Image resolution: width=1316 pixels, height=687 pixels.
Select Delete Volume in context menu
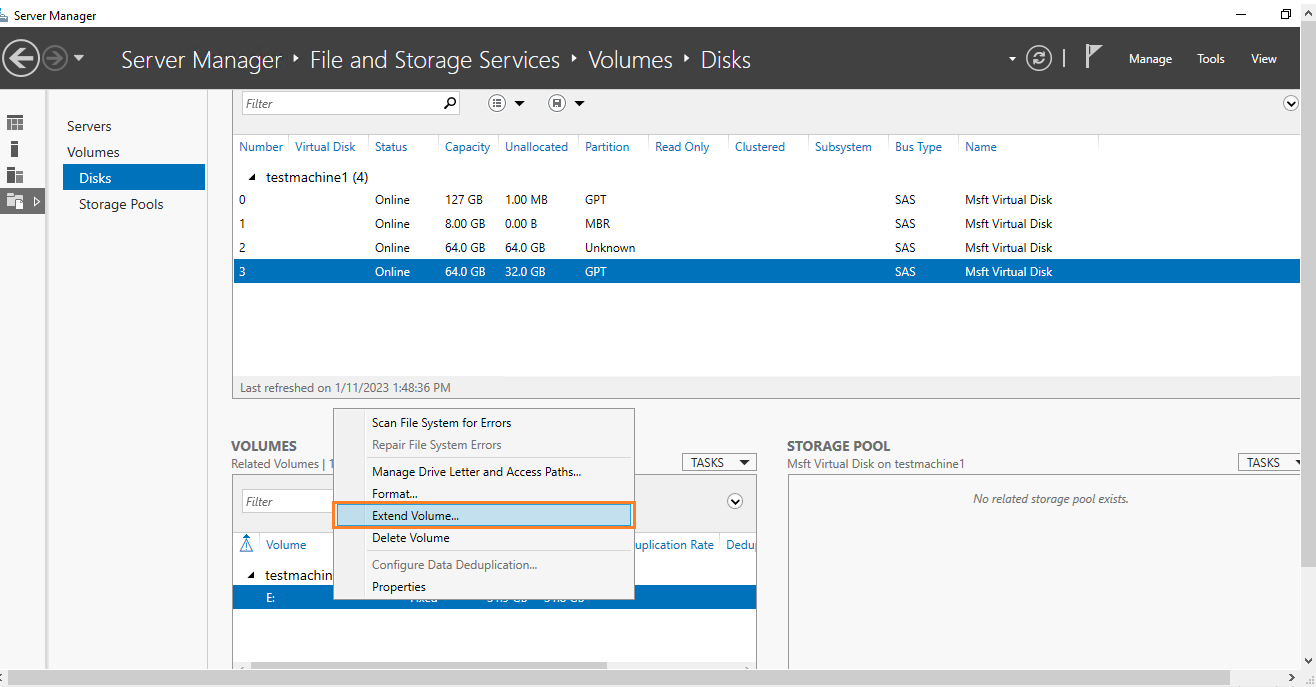coord(410,538)
